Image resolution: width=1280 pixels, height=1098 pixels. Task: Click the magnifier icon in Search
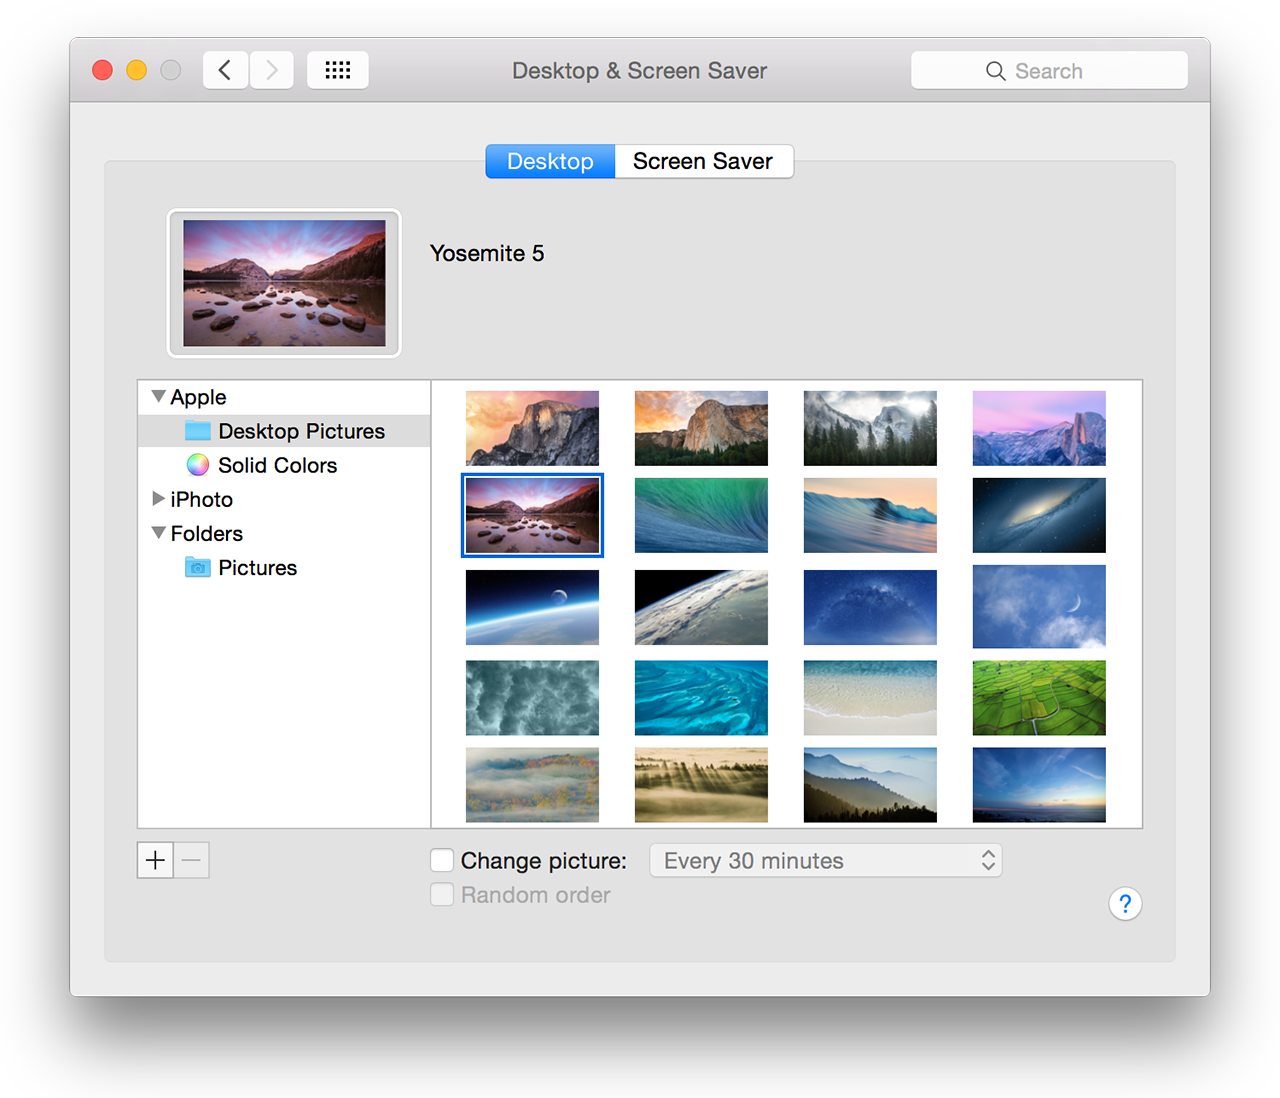click(995, 71)
